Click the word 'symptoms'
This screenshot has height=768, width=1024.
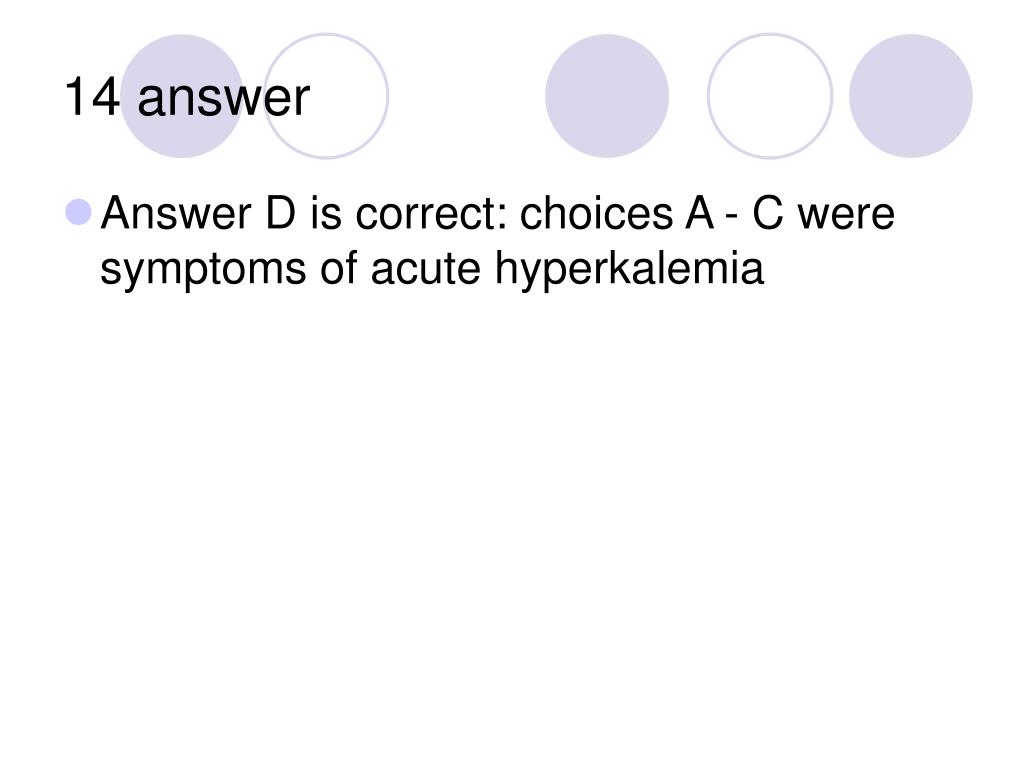203,271
